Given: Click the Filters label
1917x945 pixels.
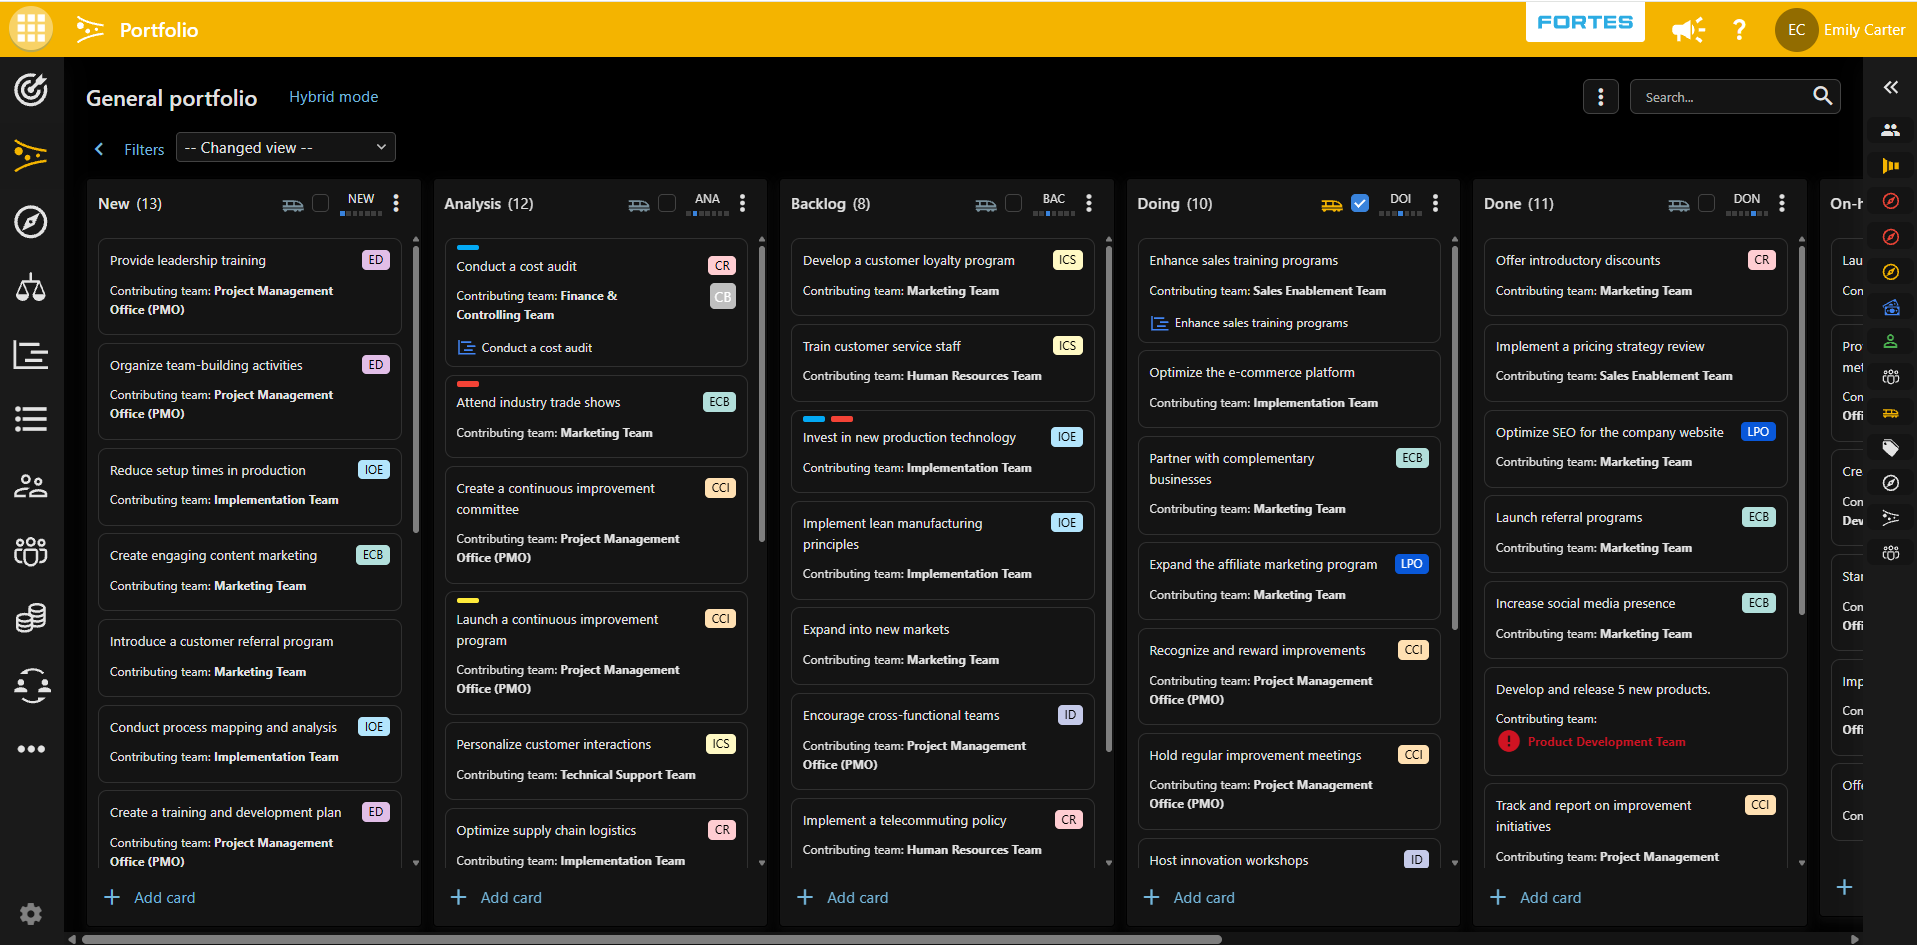Looking at the screenshot, I should click(x=144, y=149).
